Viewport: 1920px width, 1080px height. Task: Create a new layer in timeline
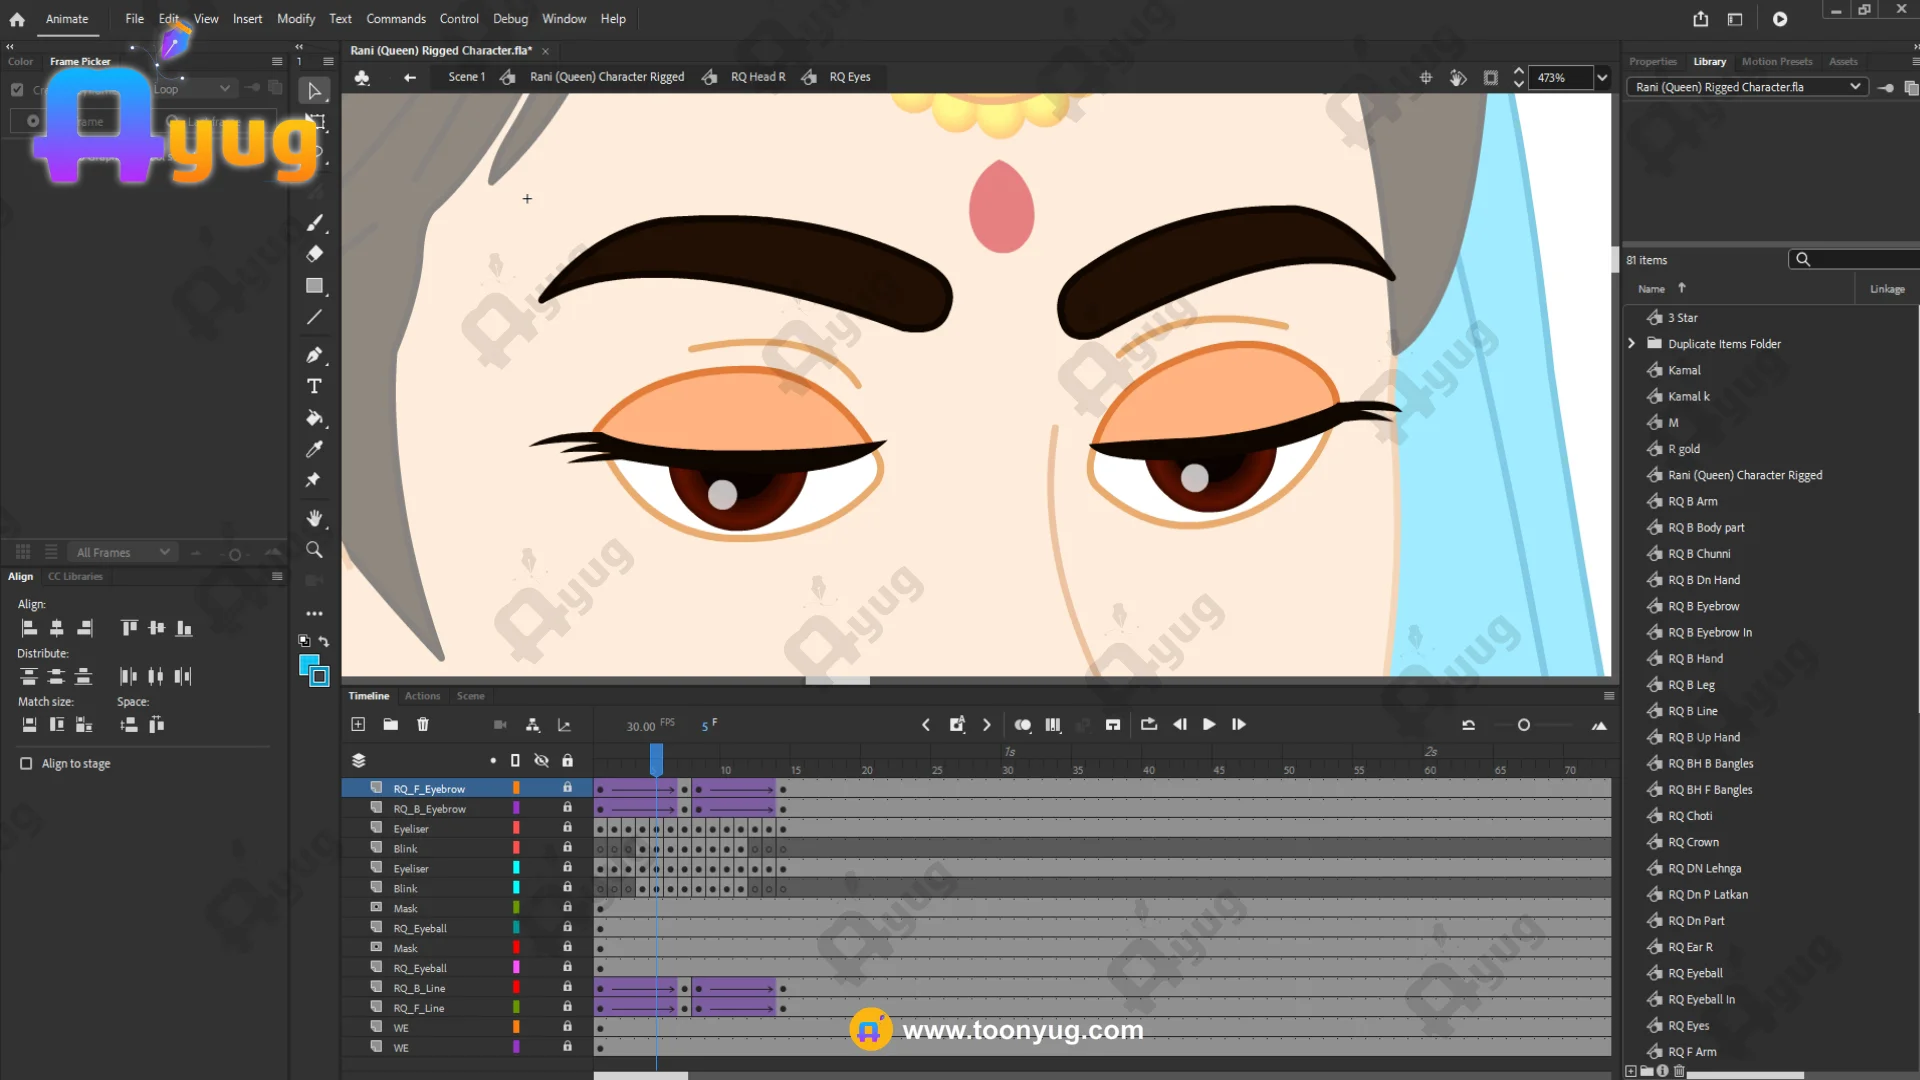click(358, 724)
